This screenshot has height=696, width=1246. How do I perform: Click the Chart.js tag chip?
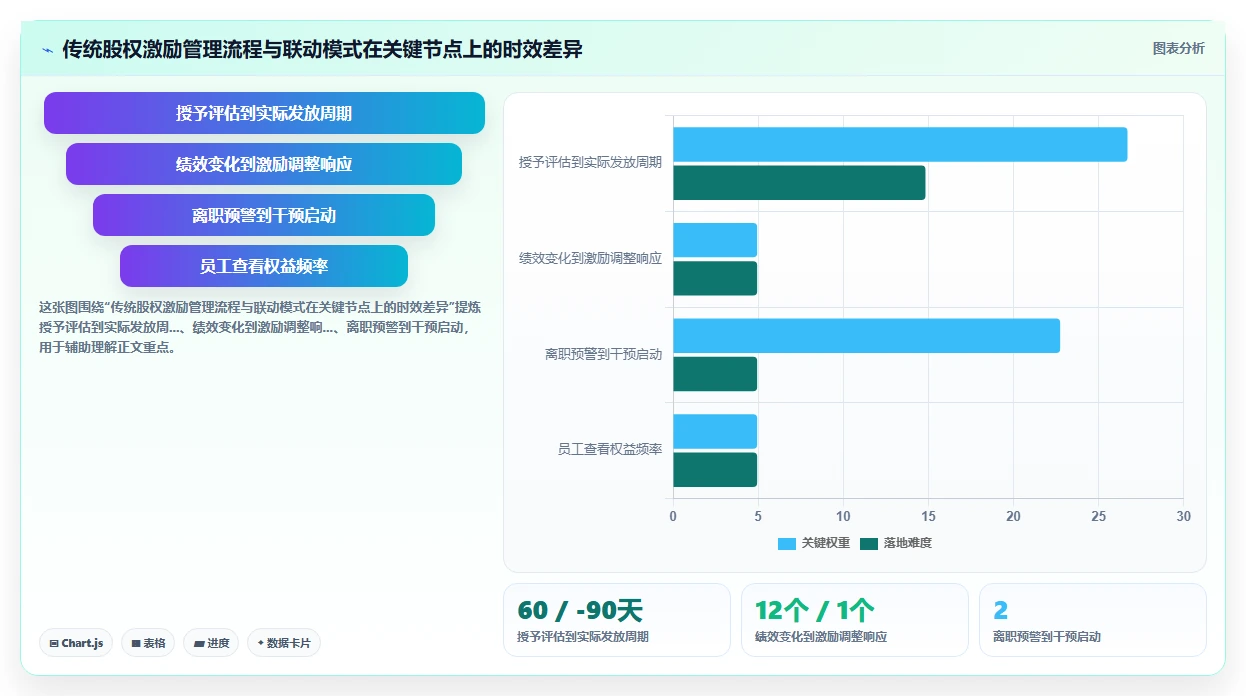pos(76,643)
